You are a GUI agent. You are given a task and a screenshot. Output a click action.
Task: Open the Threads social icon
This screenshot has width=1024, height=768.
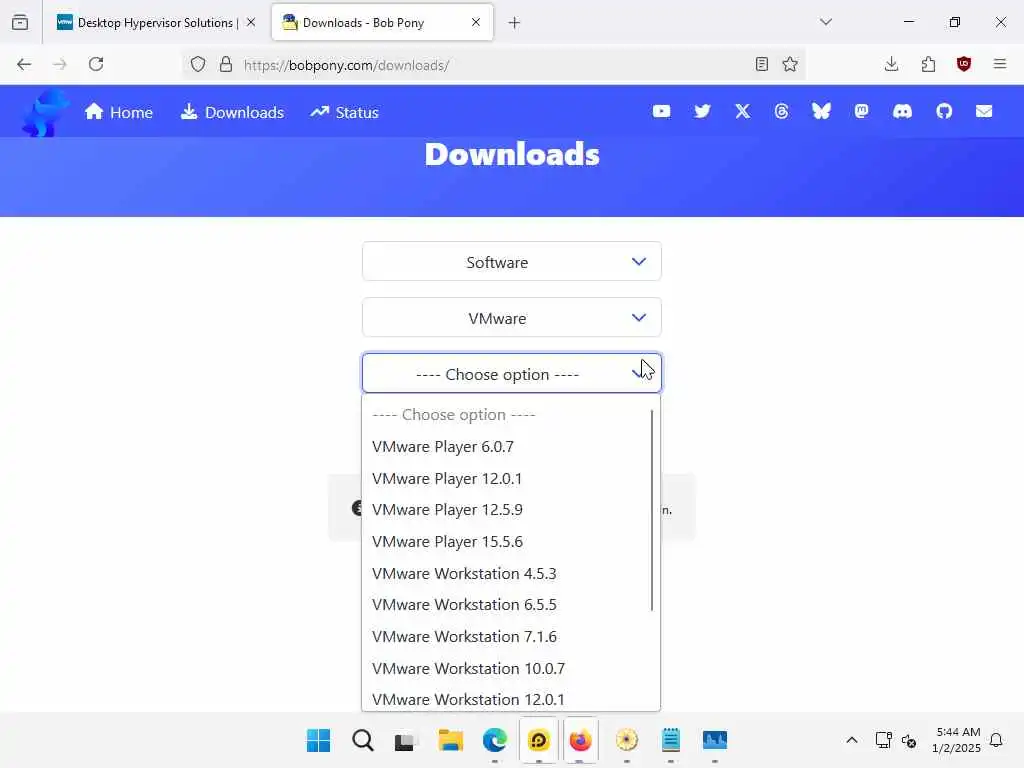tap(781, 112)
